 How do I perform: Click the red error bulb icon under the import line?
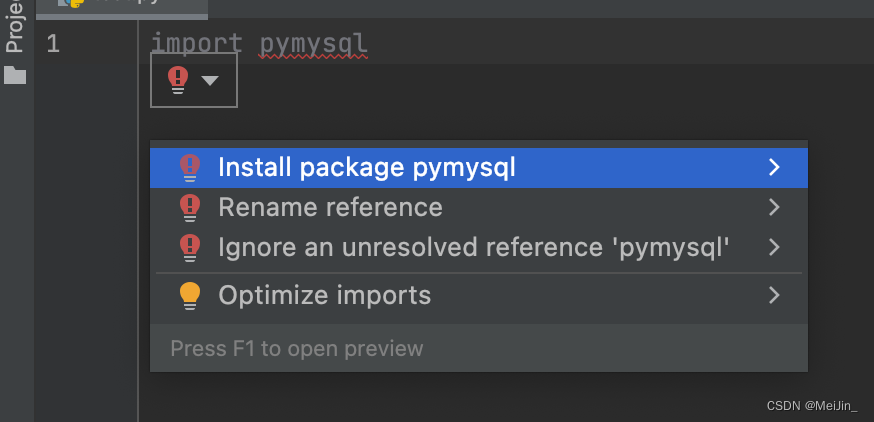coord(178,80)
